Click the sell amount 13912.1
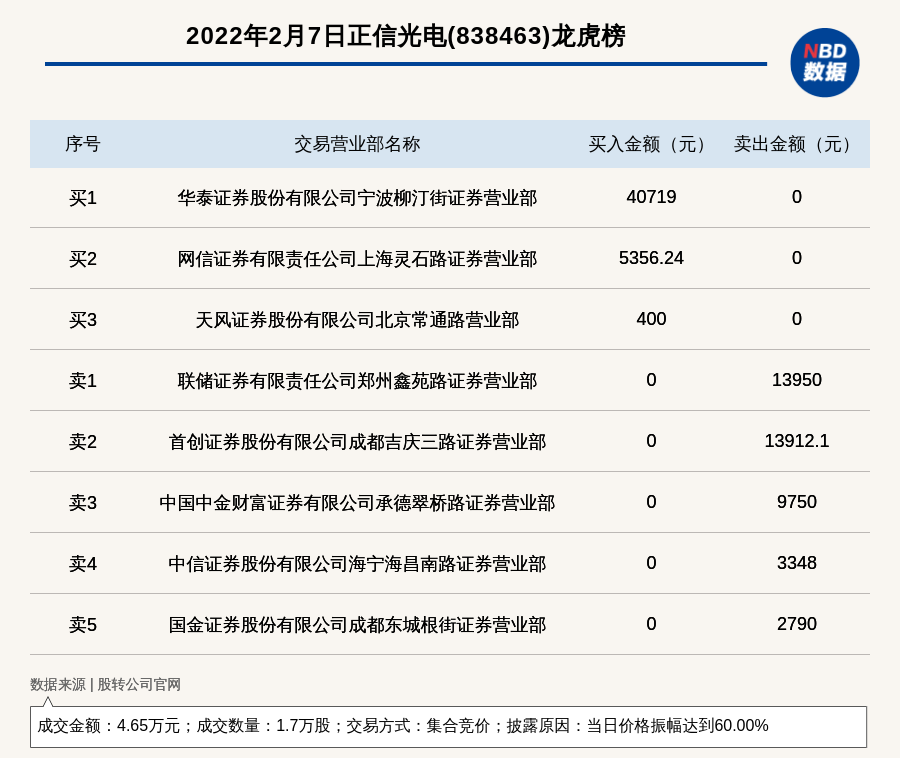 (796, 441)
